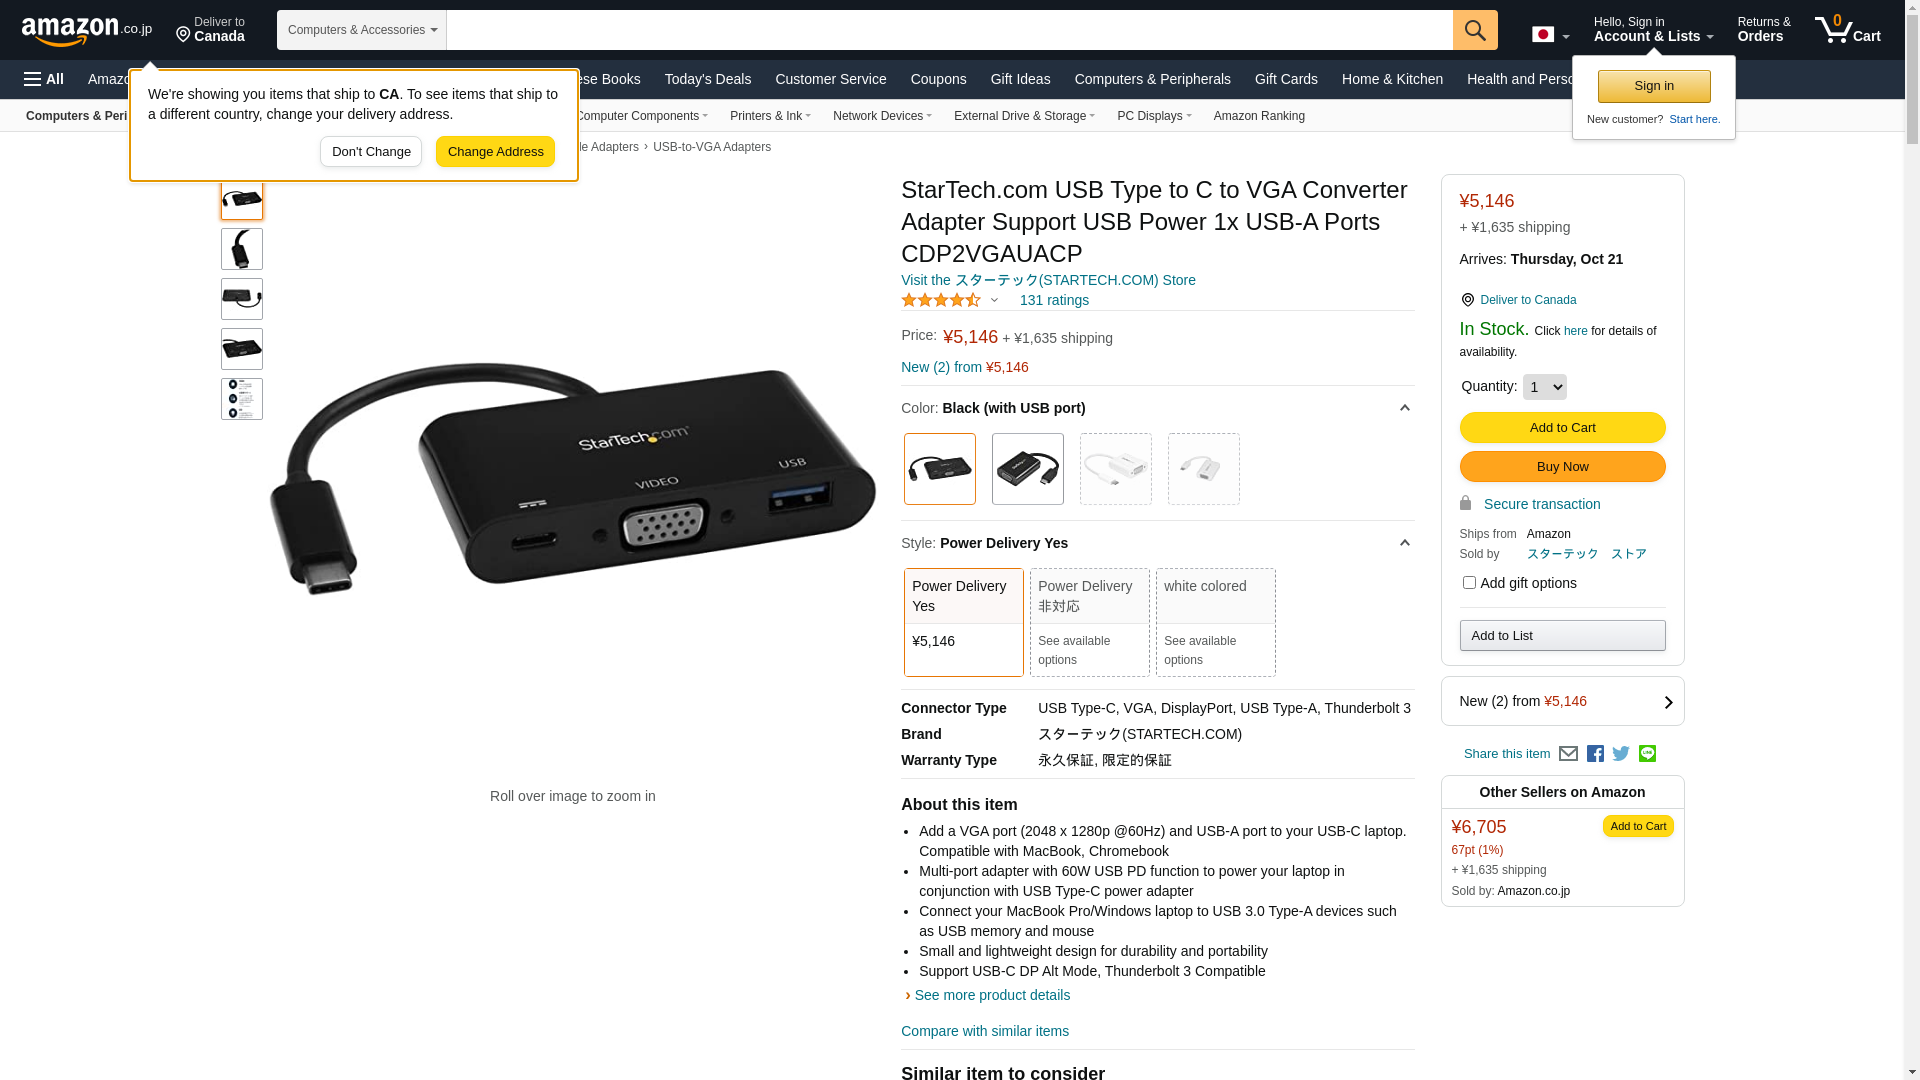Click the search magnifier icon button
The width and height of the screenshot is (1920, 1080).
click(1475, 30)
